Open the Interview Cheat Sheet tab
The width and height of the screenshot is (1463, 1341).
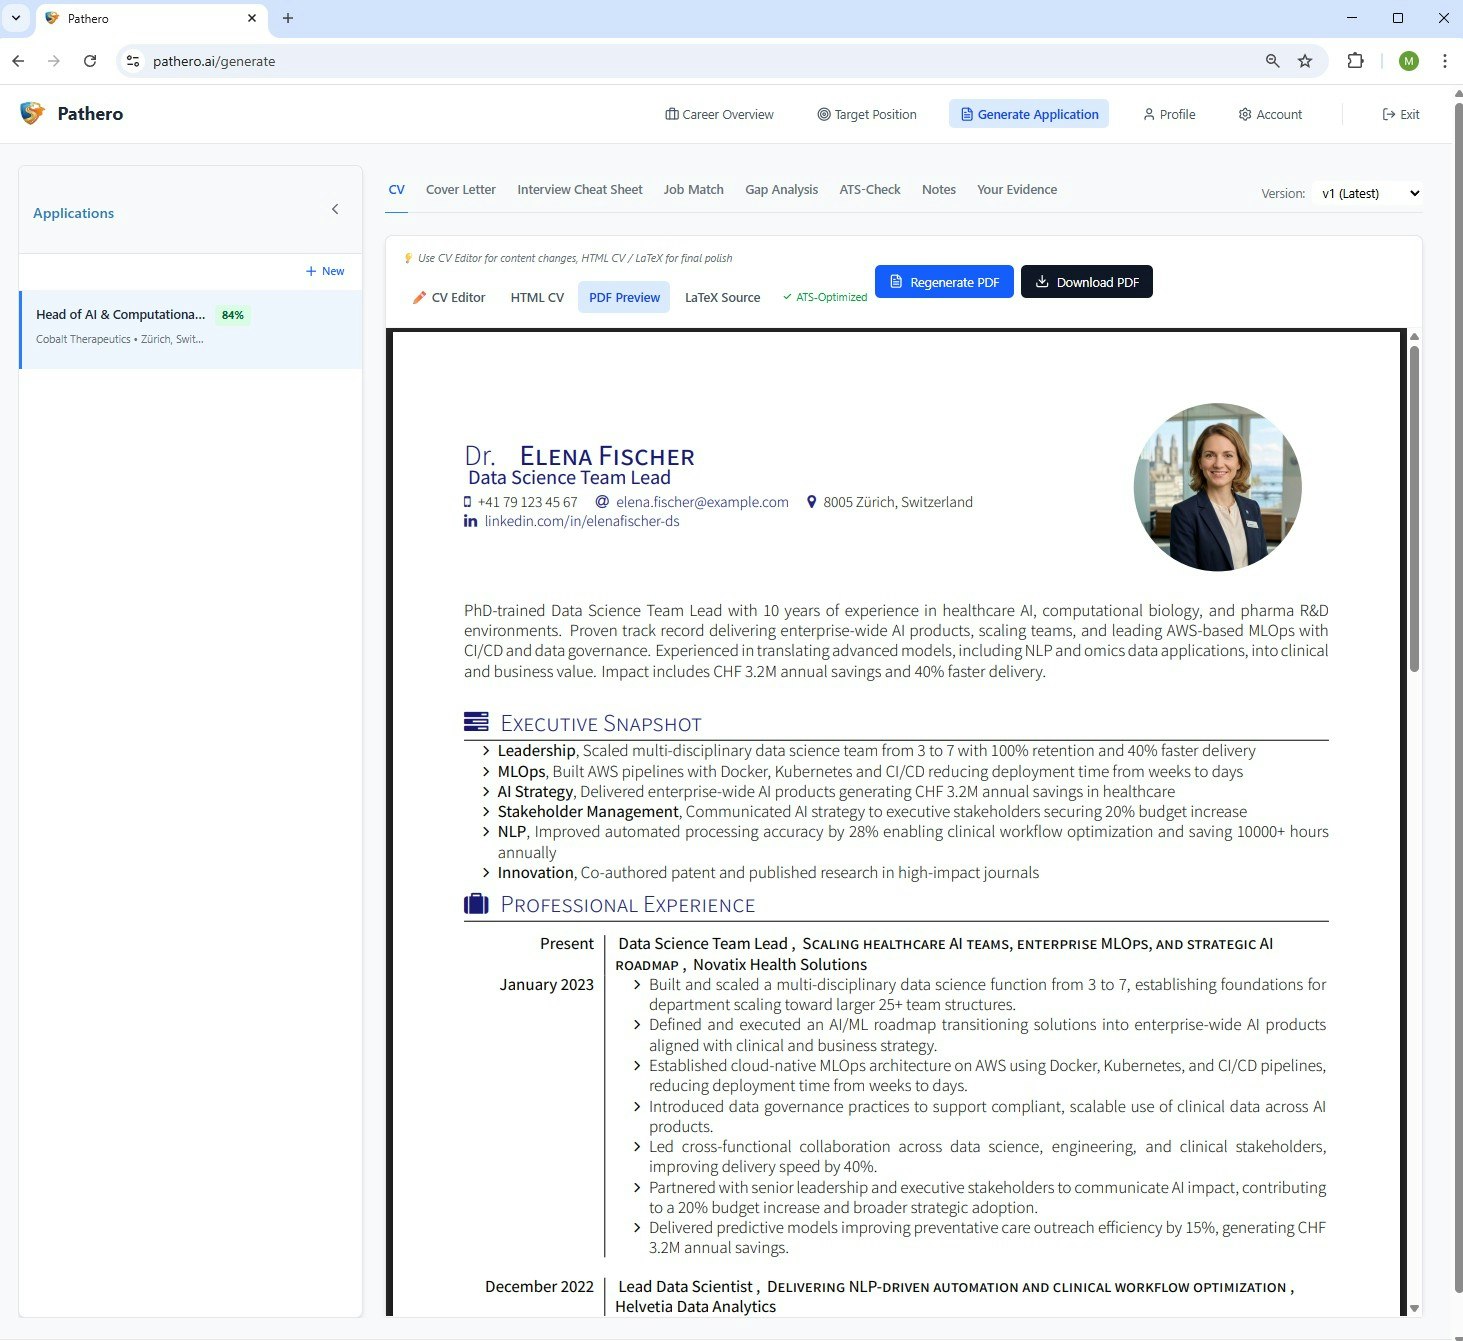pos(580,189)
